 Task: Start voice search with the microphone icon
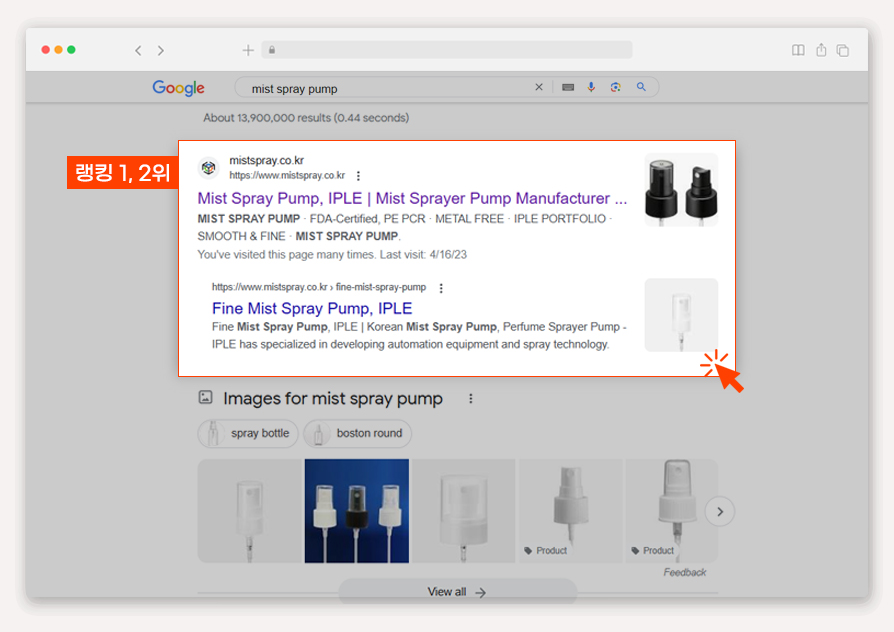pos(591,87)
